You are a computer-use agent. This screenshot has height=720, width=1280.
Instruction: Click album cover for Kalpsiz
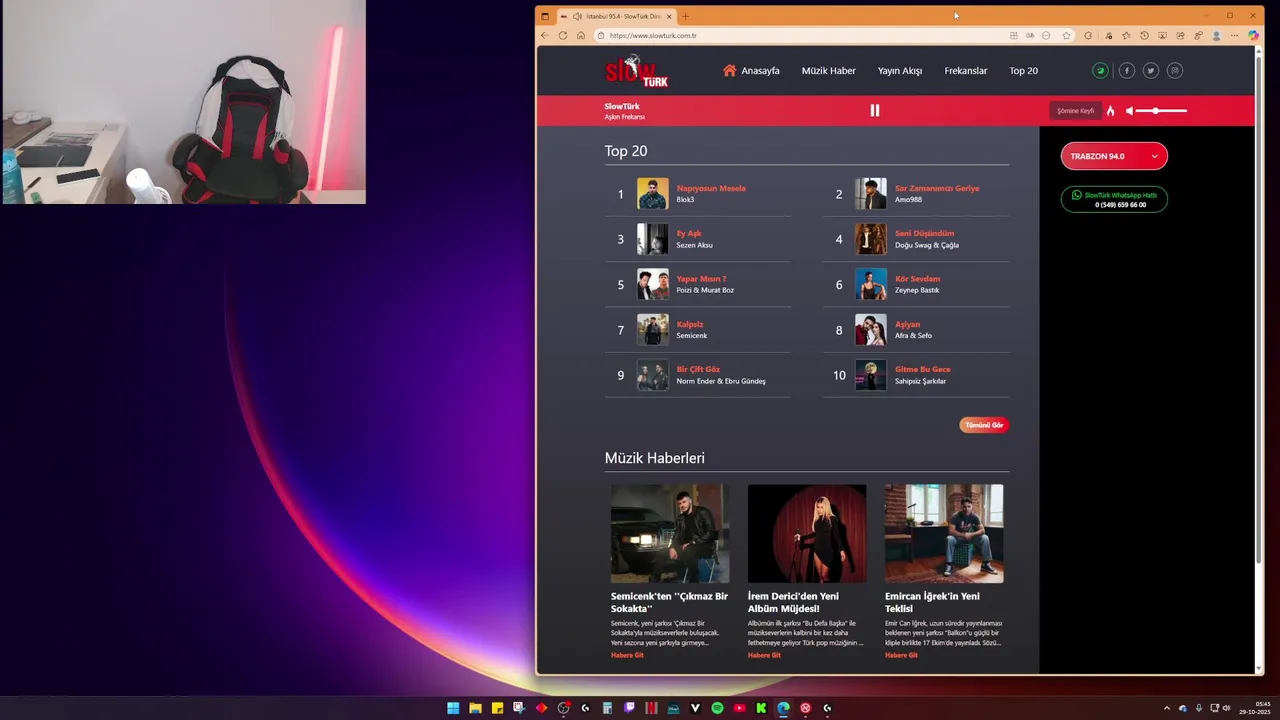[653, 330]
